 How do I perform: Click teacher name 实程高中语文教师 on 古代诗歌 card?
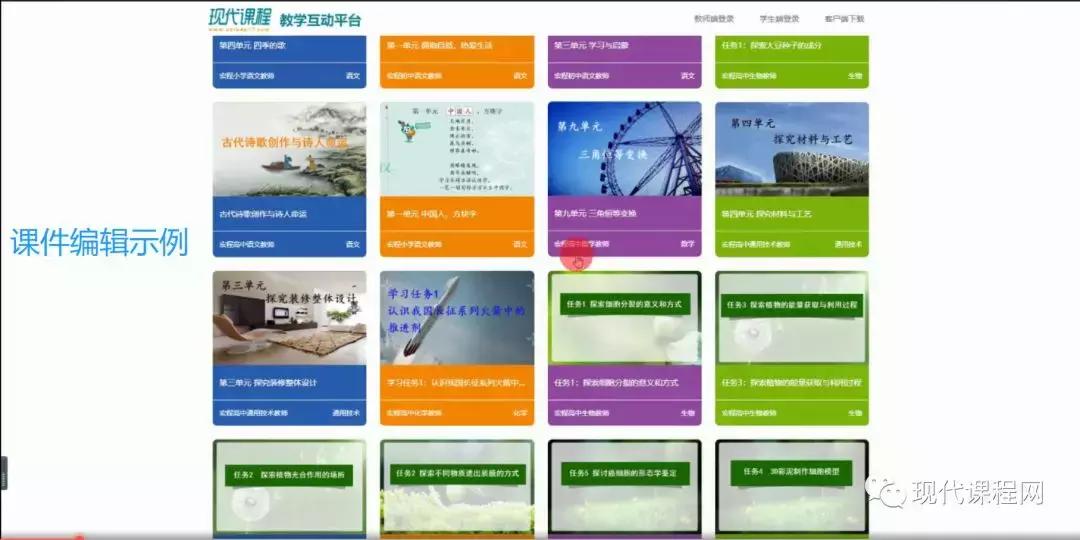[247, 244]
